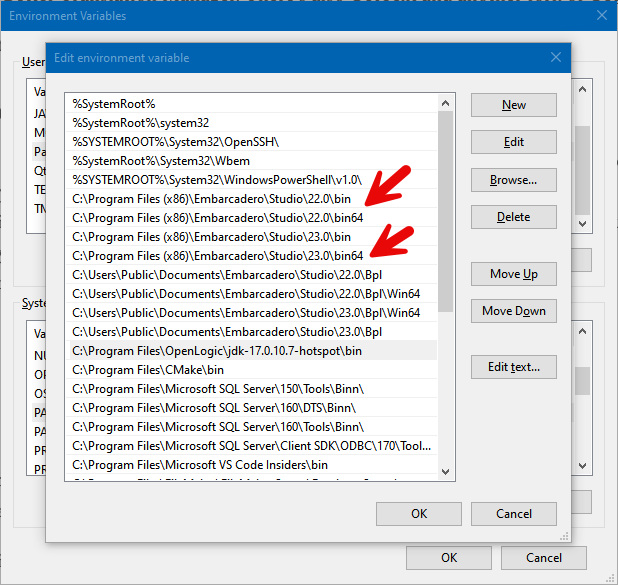Confirm with OK in Edit environment variable

419,514
